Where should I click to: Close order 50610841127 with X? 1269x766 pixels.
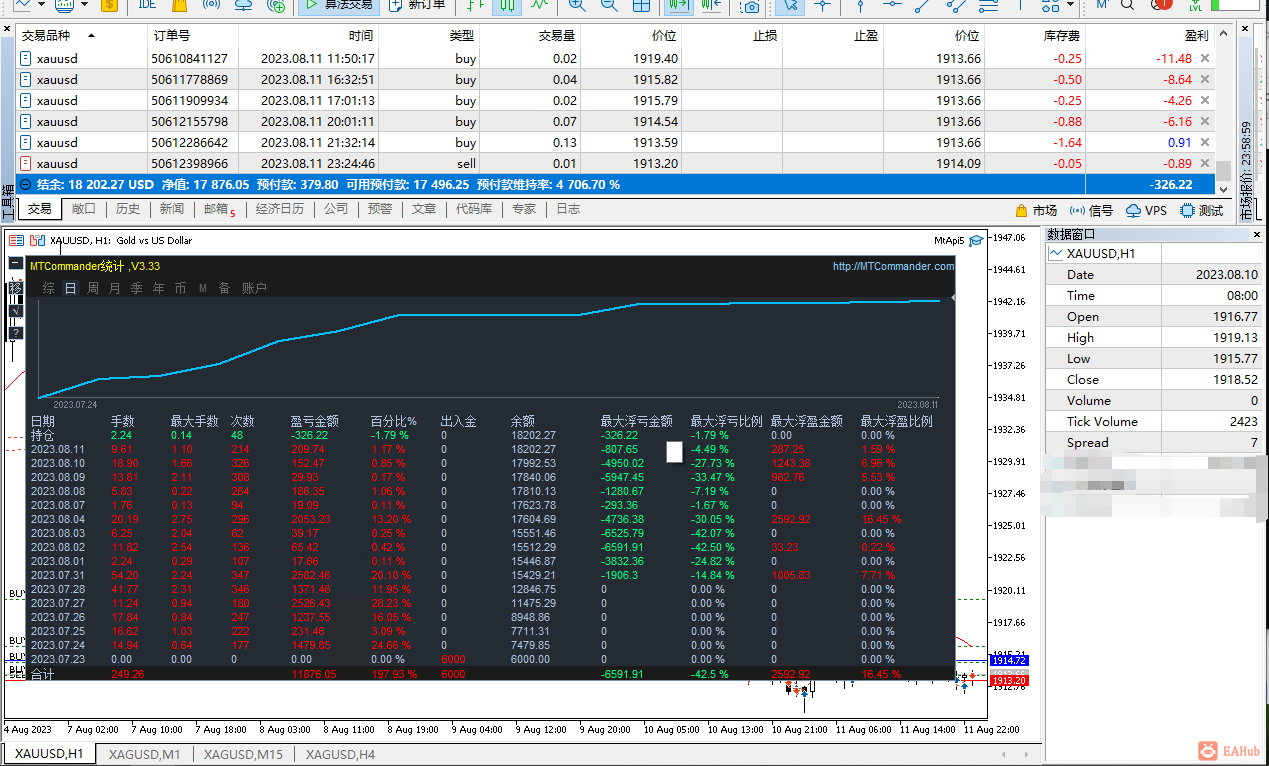coord(1205,59)
